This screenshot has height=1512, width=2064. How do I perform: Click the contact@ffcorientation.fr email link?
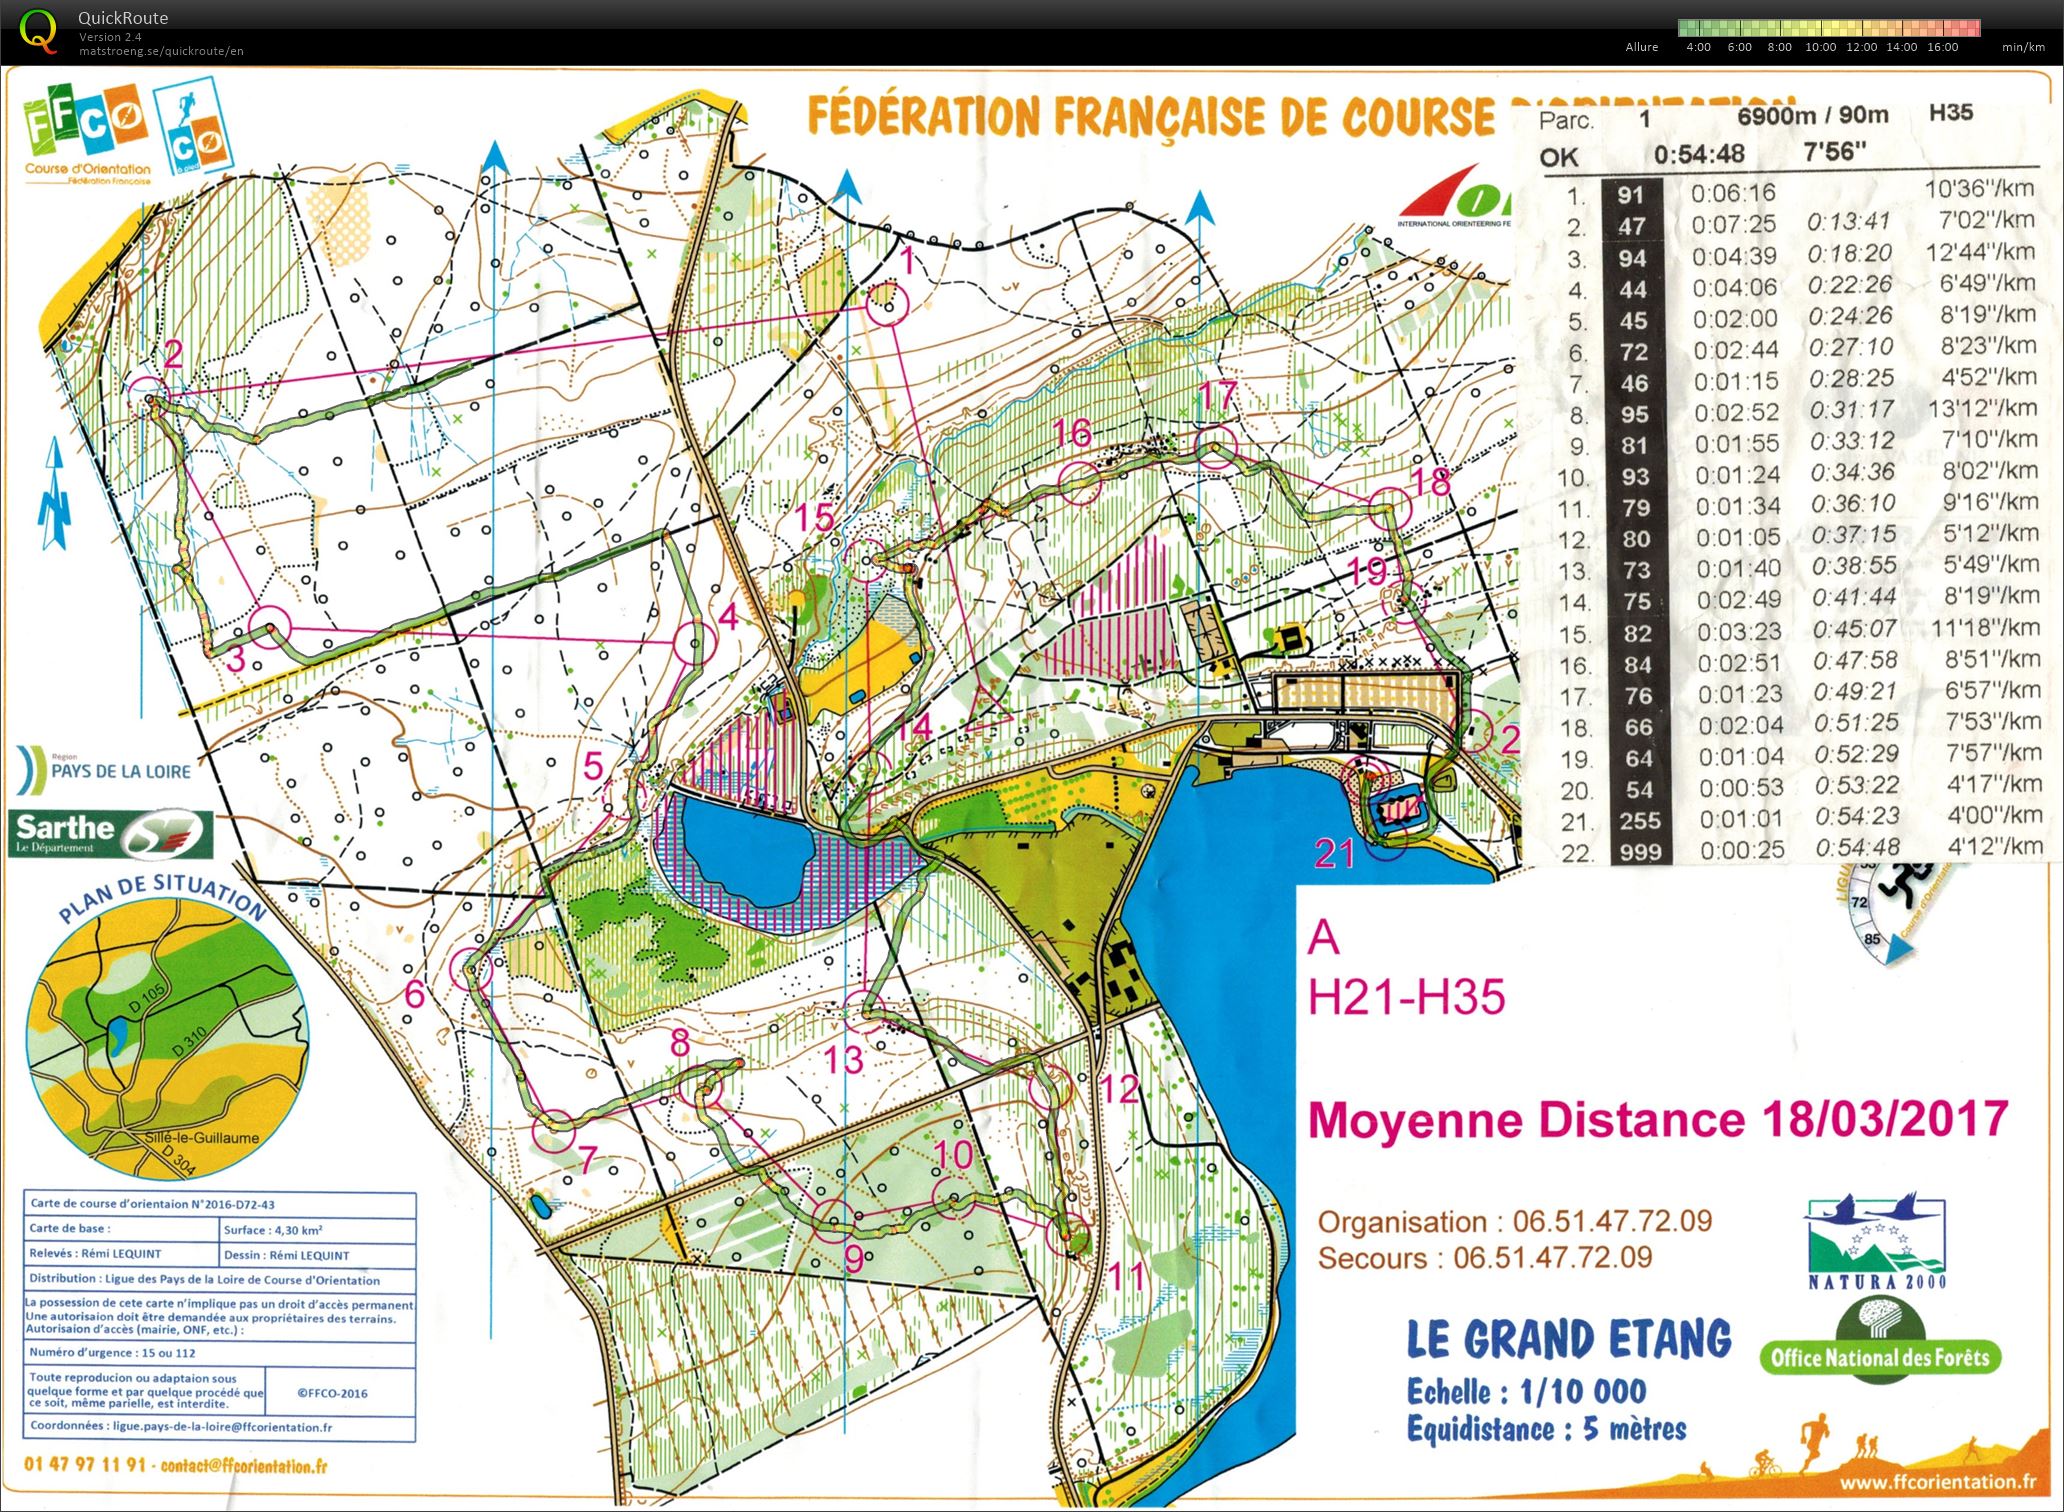(x=243, y=1466)
